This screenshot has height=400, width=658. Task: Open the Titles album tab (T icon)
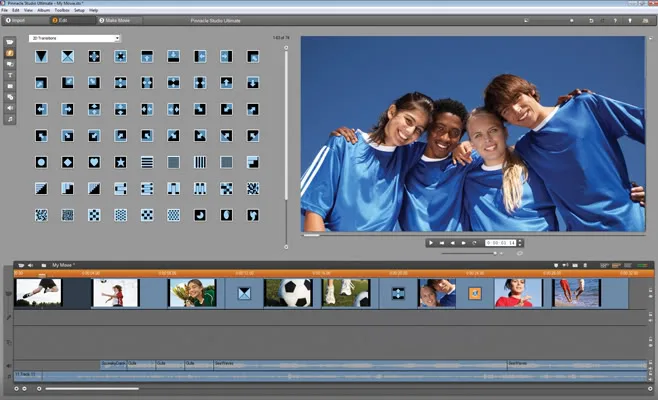tap(10, 74)
